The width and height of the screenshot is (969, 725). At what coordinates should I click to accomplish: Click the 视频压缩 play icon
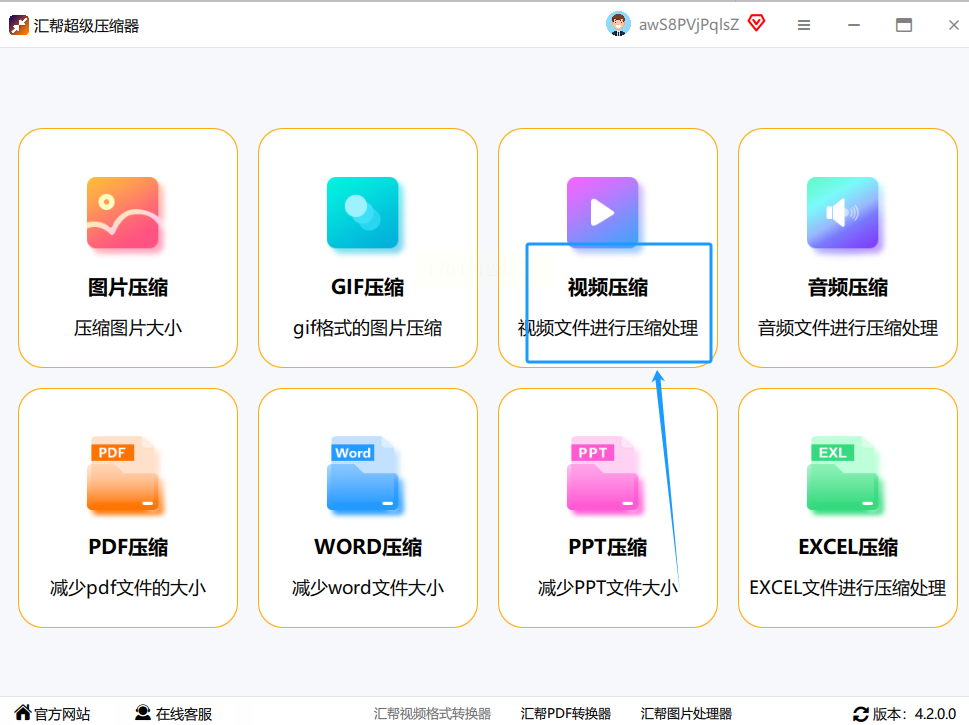[603, 211]
